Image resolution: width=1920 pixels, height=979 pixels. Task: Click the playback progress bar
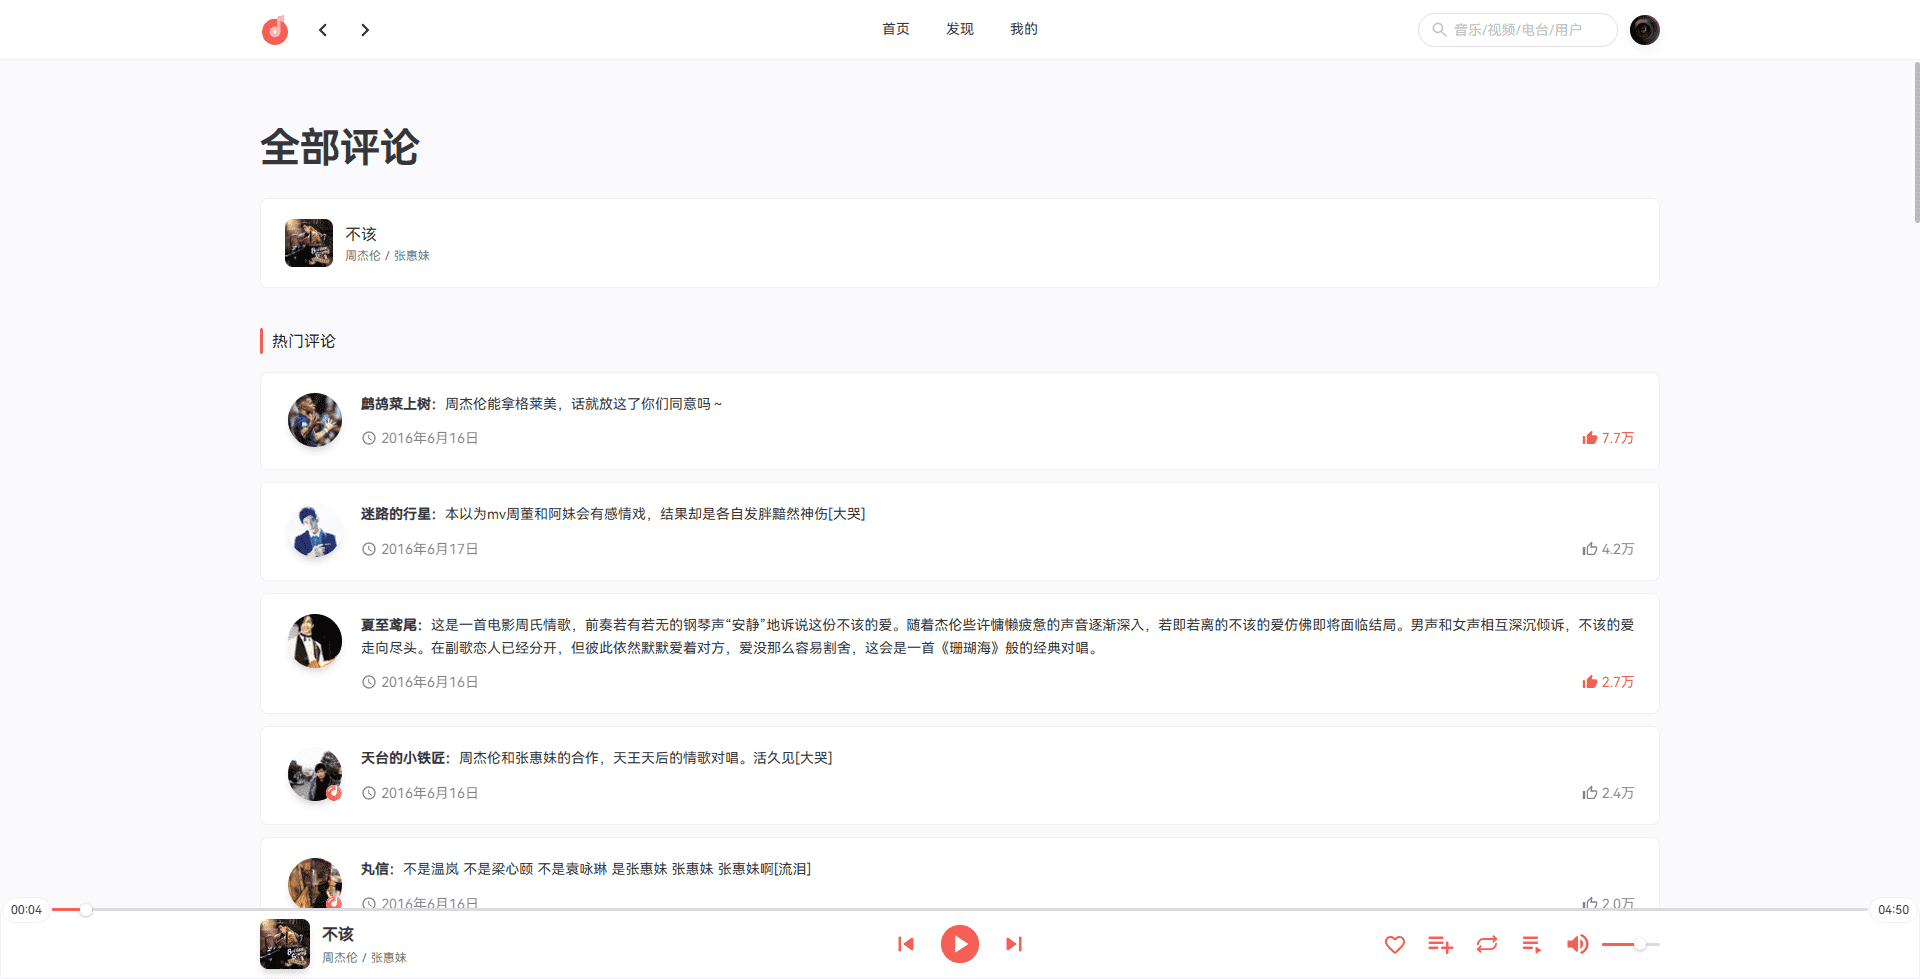point(960,910)
